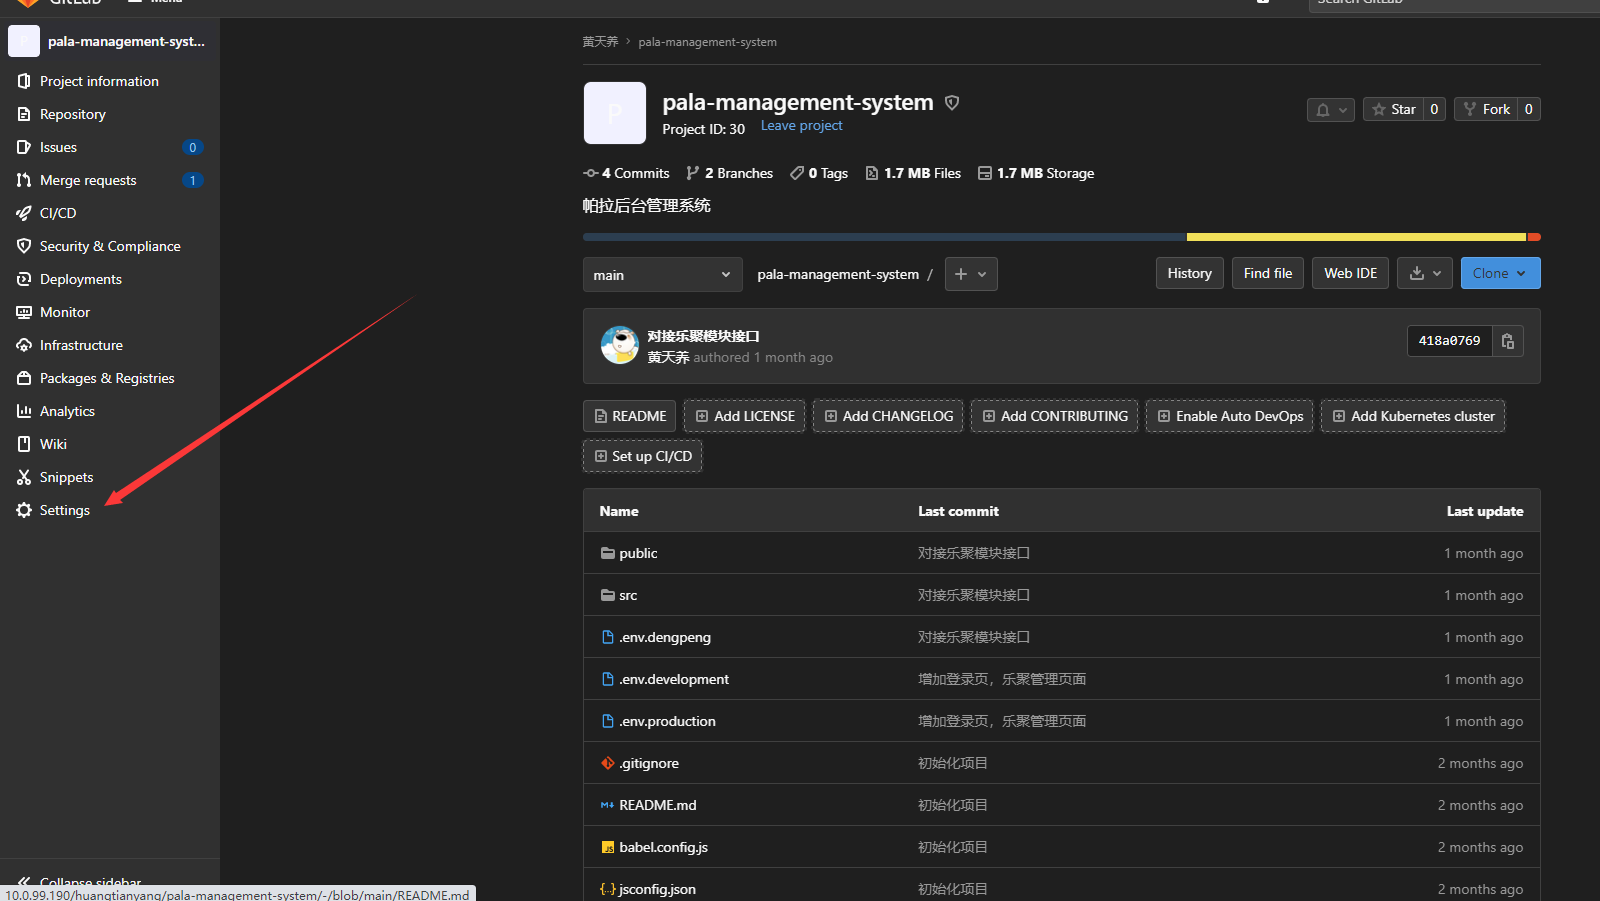1600x901 pixels.
Task: Star the project
Action: [1394, 109]
